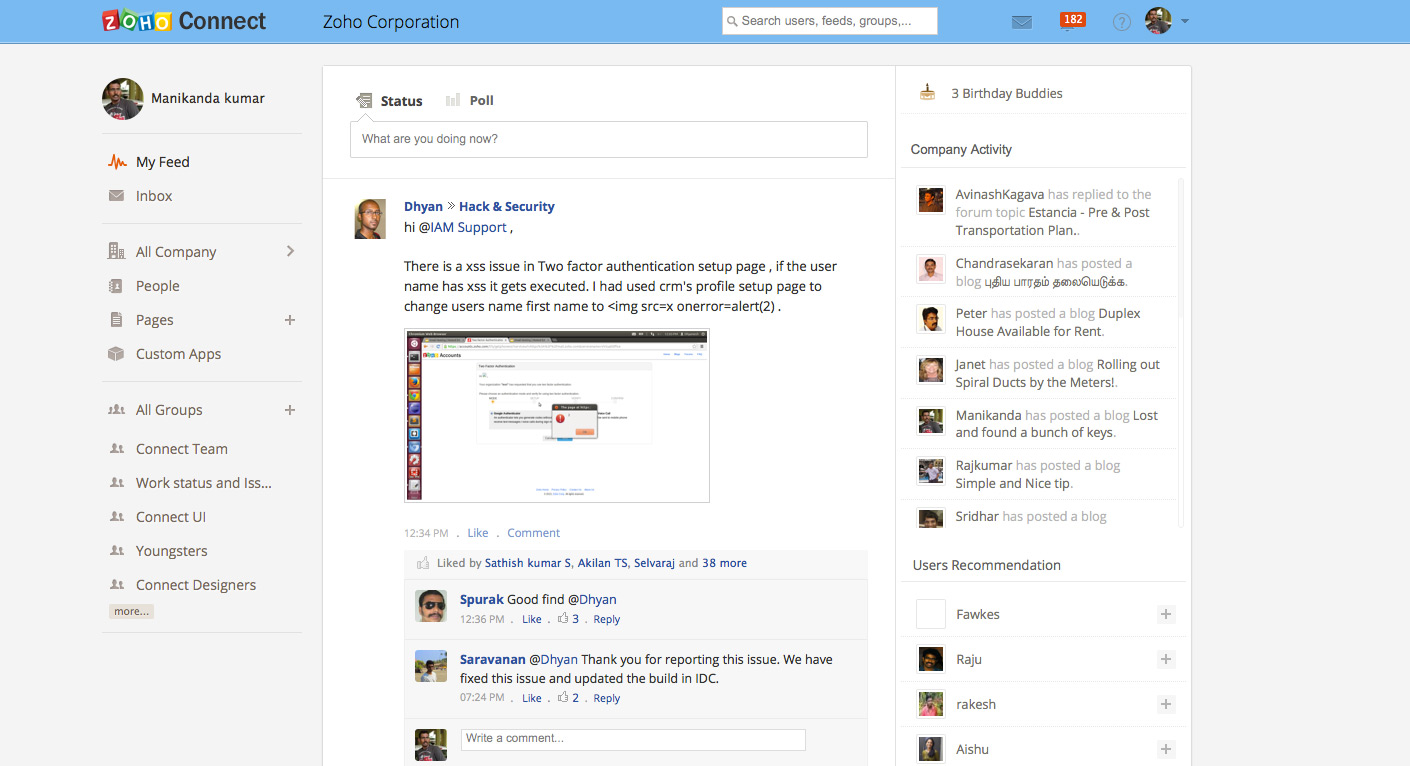1410x766 pixels.
Task: Switch to the Status tab
Action: (390, 101)
